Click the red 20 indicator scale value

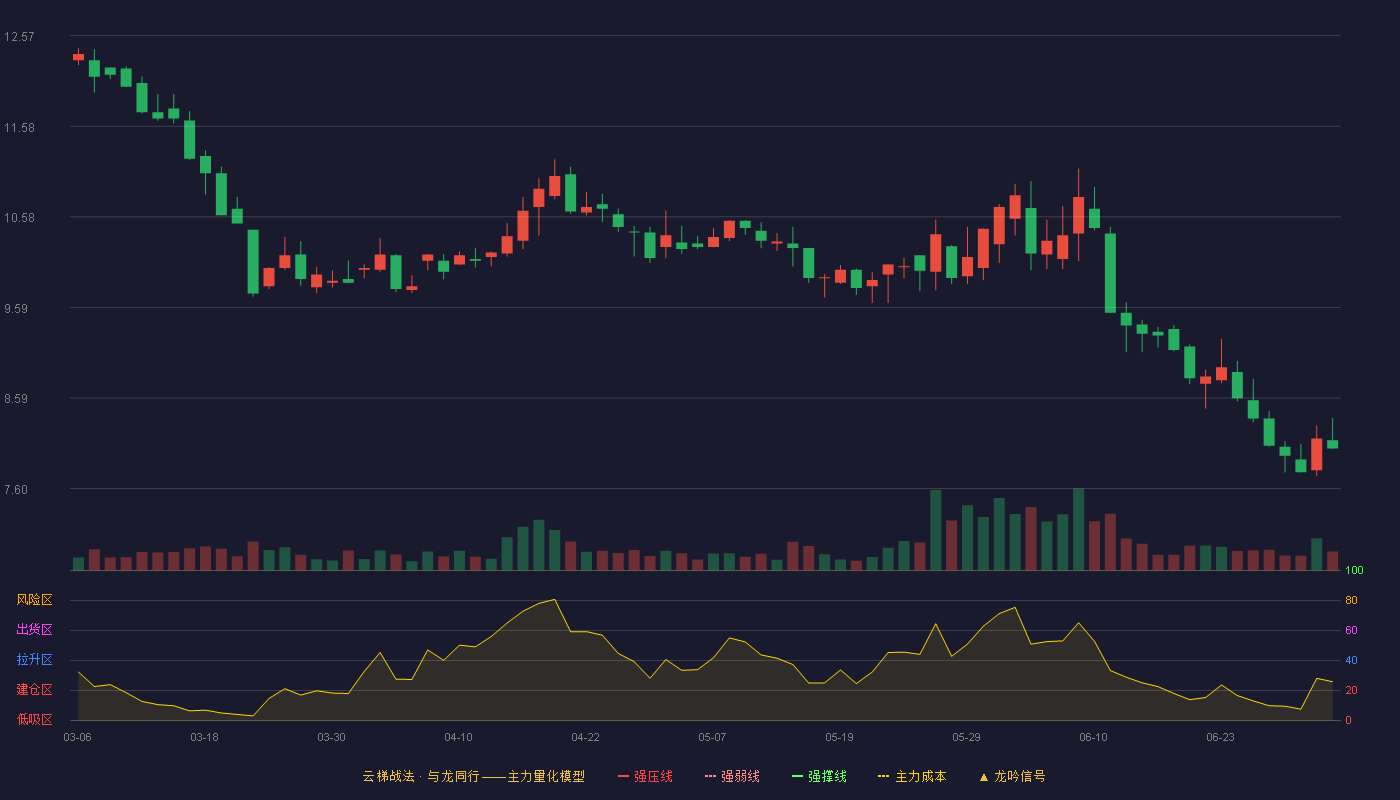click(x=1351, y=691)
